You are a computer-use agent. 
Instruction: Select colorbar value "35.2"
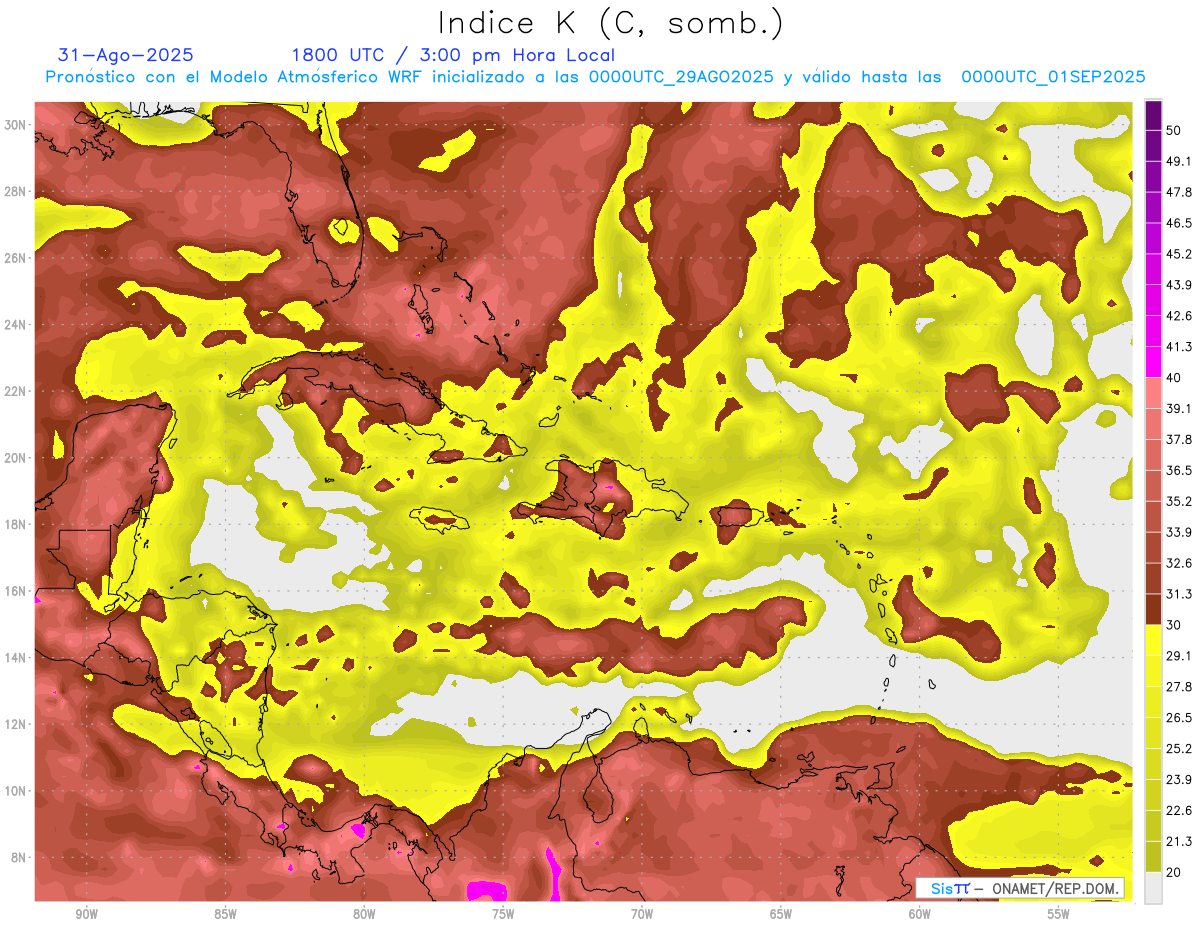(1179, 501)
